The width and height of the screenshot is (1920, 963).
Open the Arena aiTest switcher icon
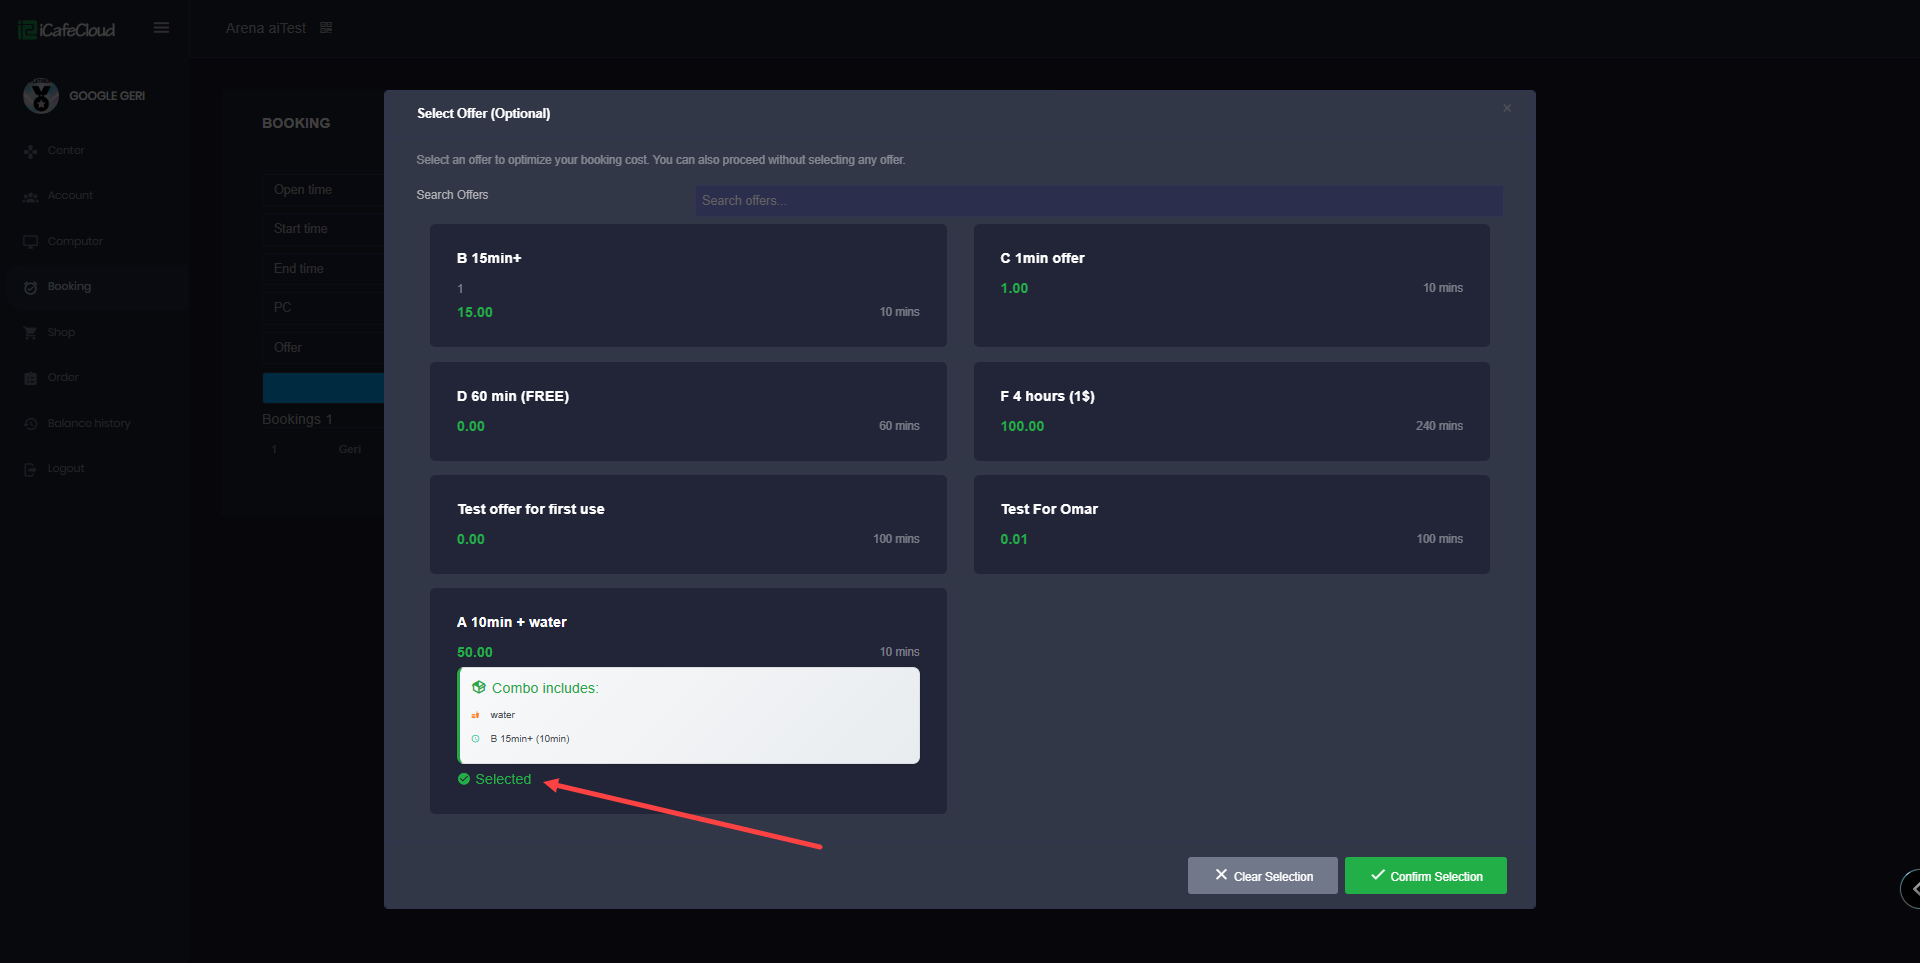point(326,28)
